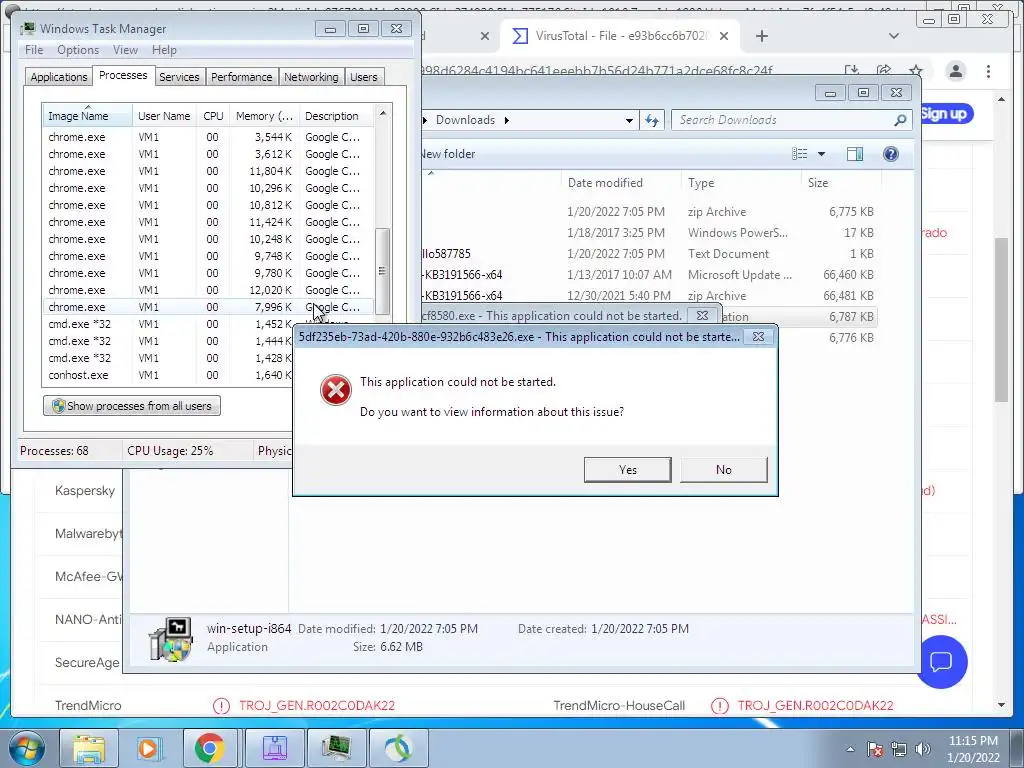Sort processes by CPU column
The width and height of the screenshot is (1024, 768).
tap(213, 116)
